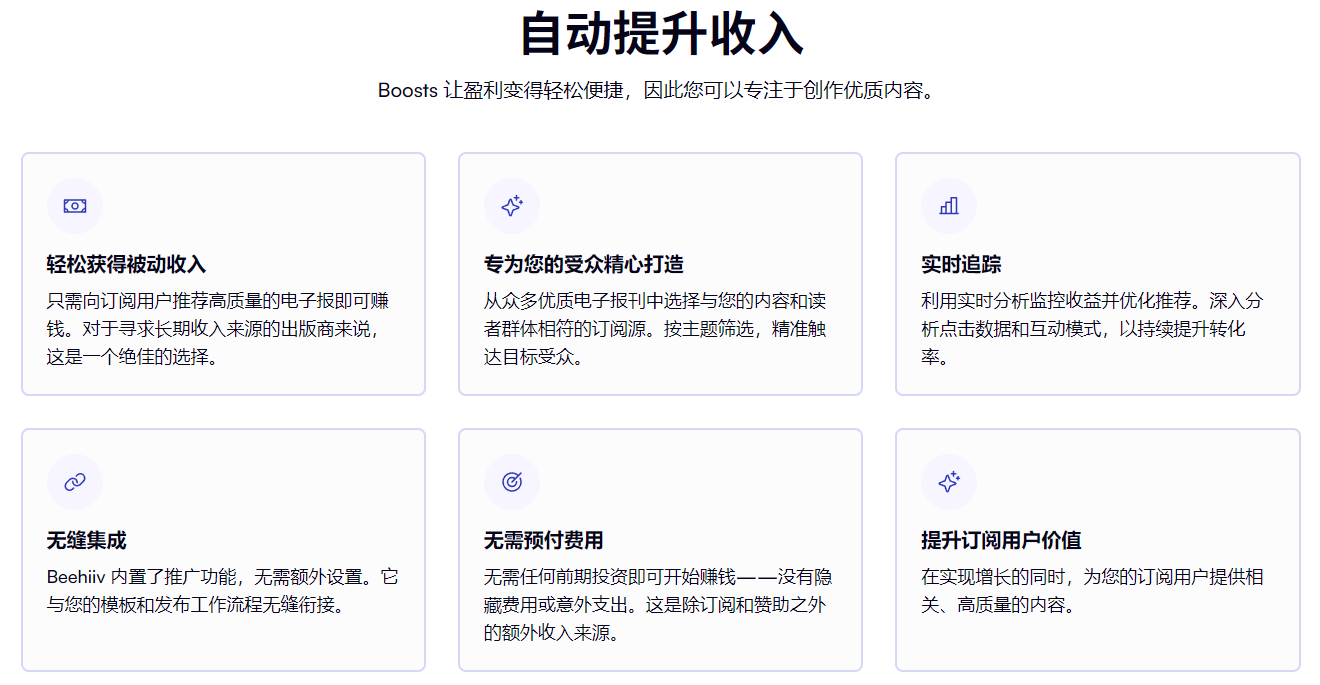1320x685 pixels.
Task: Click the main heading 自动提升收入
Action: tap(660, 34)
